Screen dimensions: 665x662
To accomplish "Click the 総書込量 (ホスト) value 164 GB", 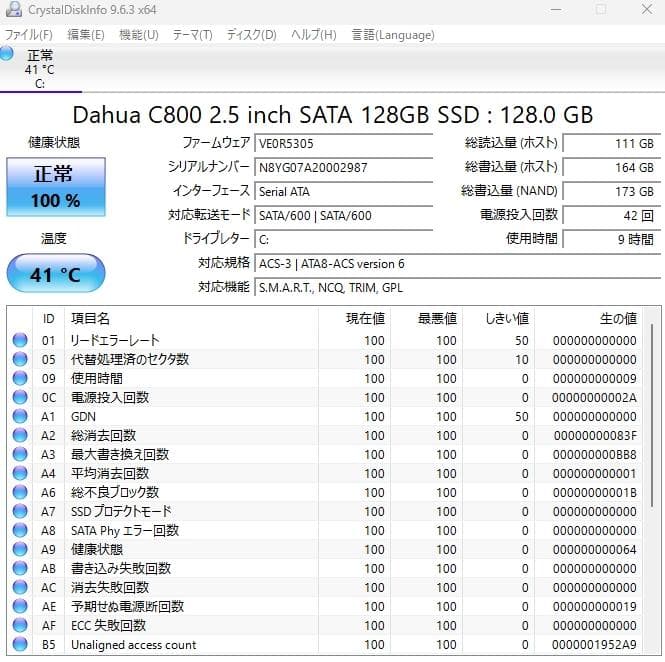I will [x=612, y=167].
